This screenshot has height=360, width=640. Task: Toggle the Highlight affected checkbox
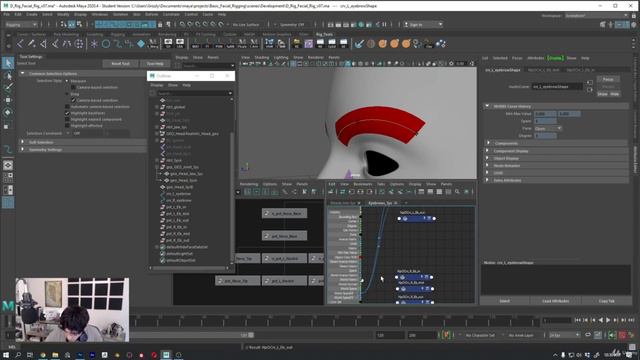pos(67,126)
